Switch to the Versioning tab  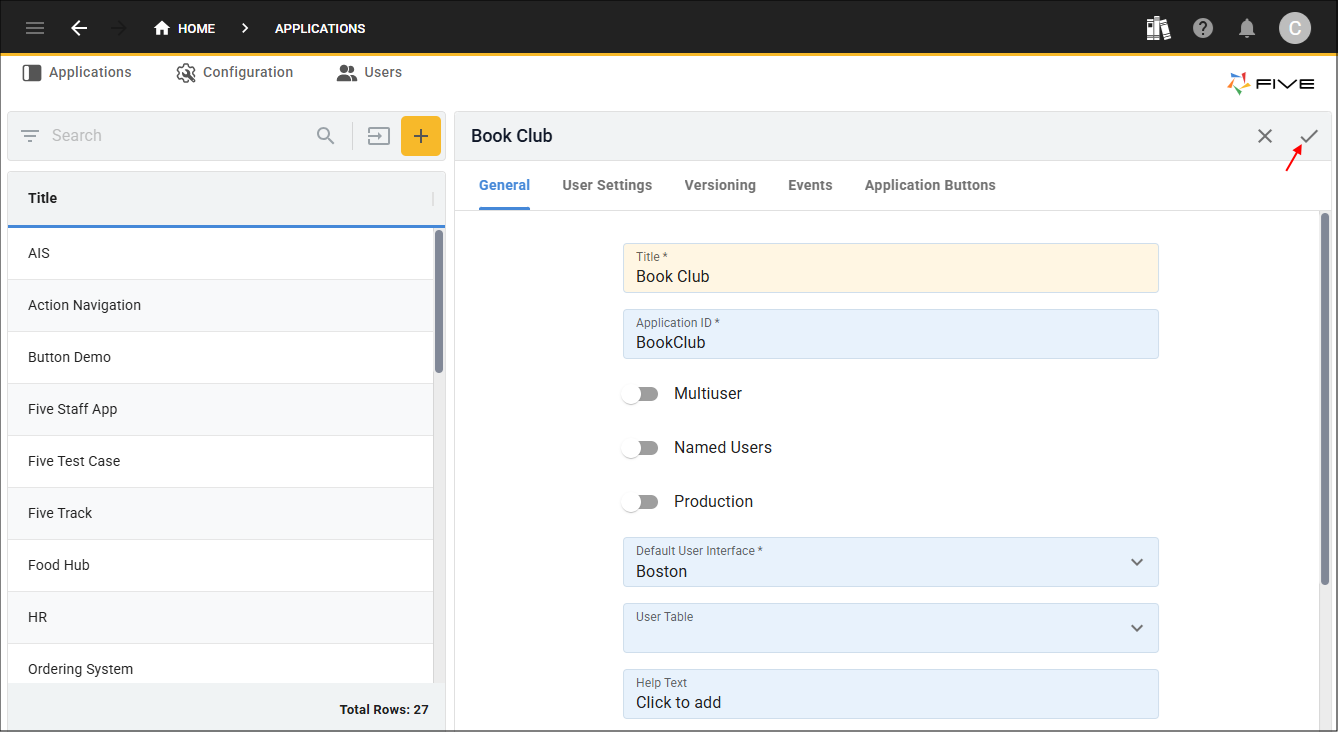point(720,185)
